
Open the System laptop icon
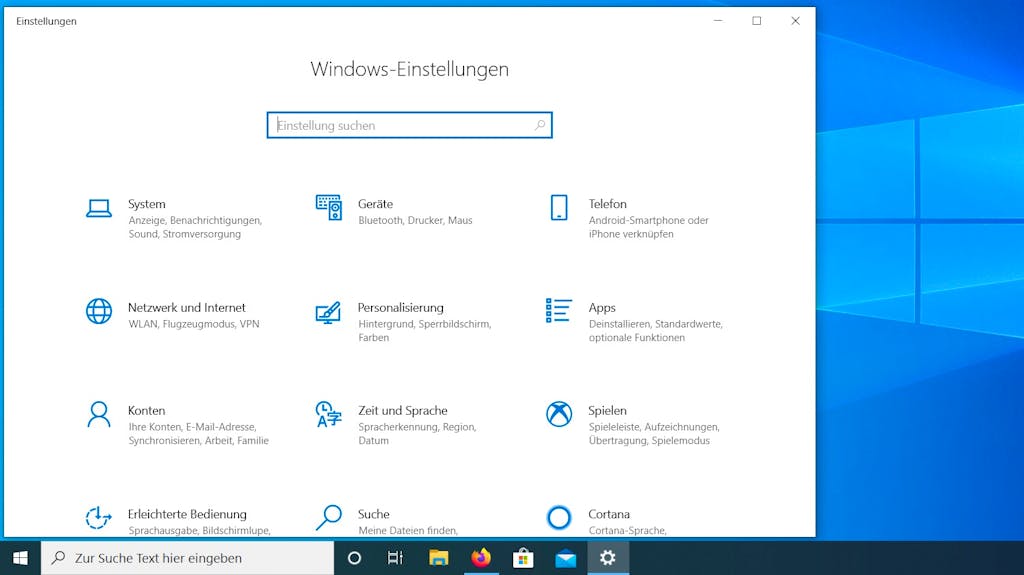point(99,208)
